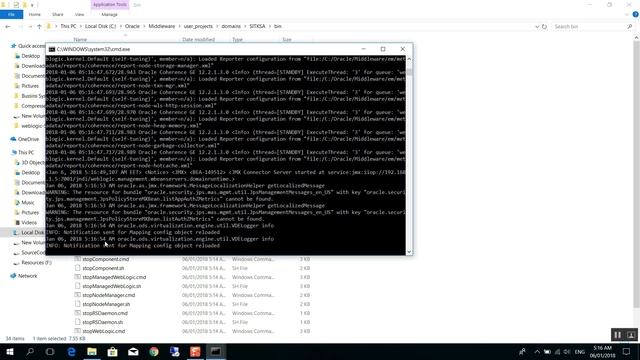The height and width of the screenshot is (360, 640).
Task: Navigate to Local Disk (C:) breadcrumb
Action: 100,26
